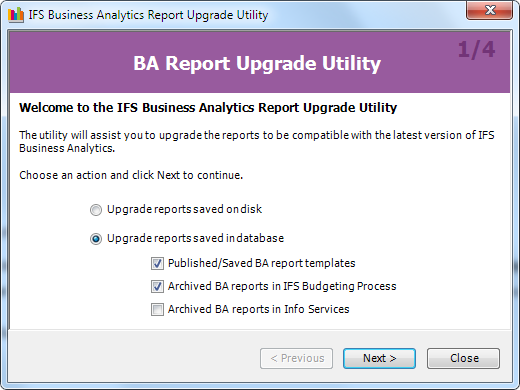The height and width of the screenshot is (390, 520).
Task: Click the window title text in the title bar
Action: point(148,15)
